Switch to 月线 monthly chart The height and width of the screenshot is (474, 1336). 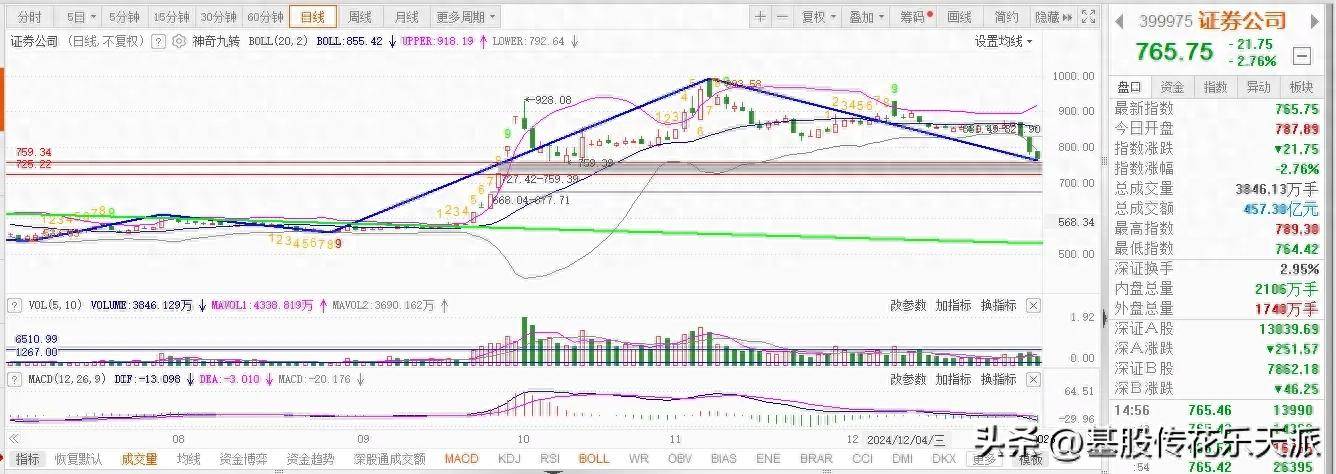406,17
